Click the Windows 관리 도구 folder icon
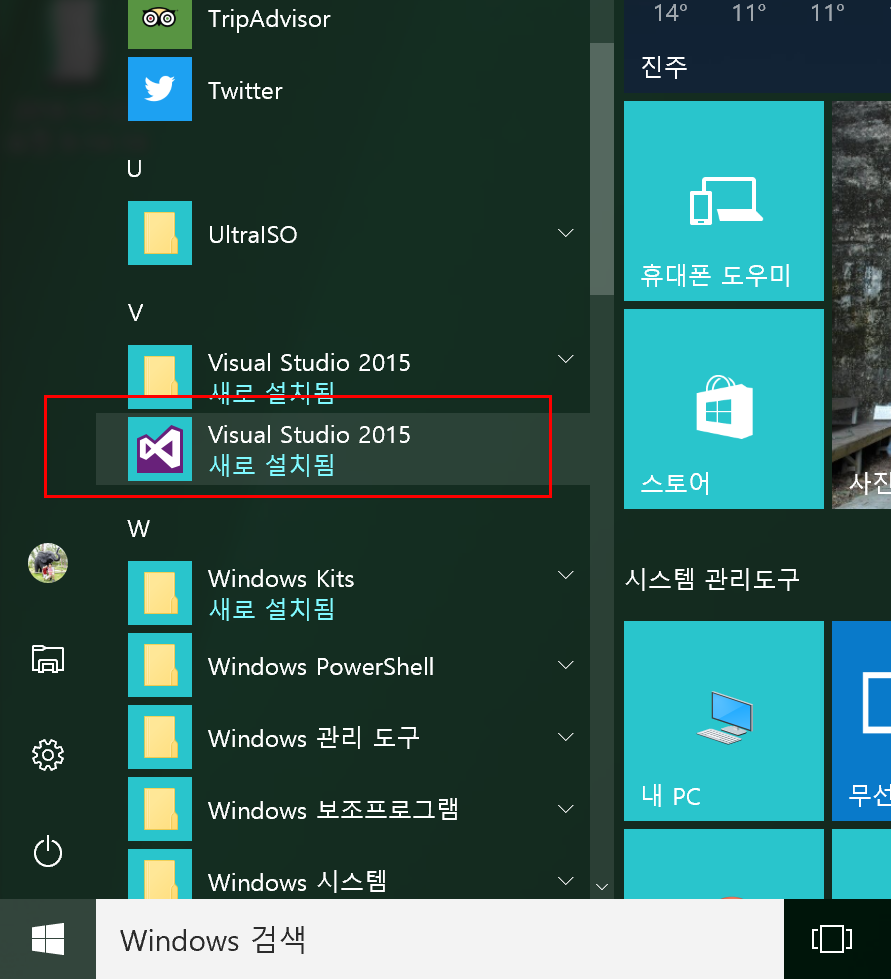891x979 pixels. click(x=160, y=737)
